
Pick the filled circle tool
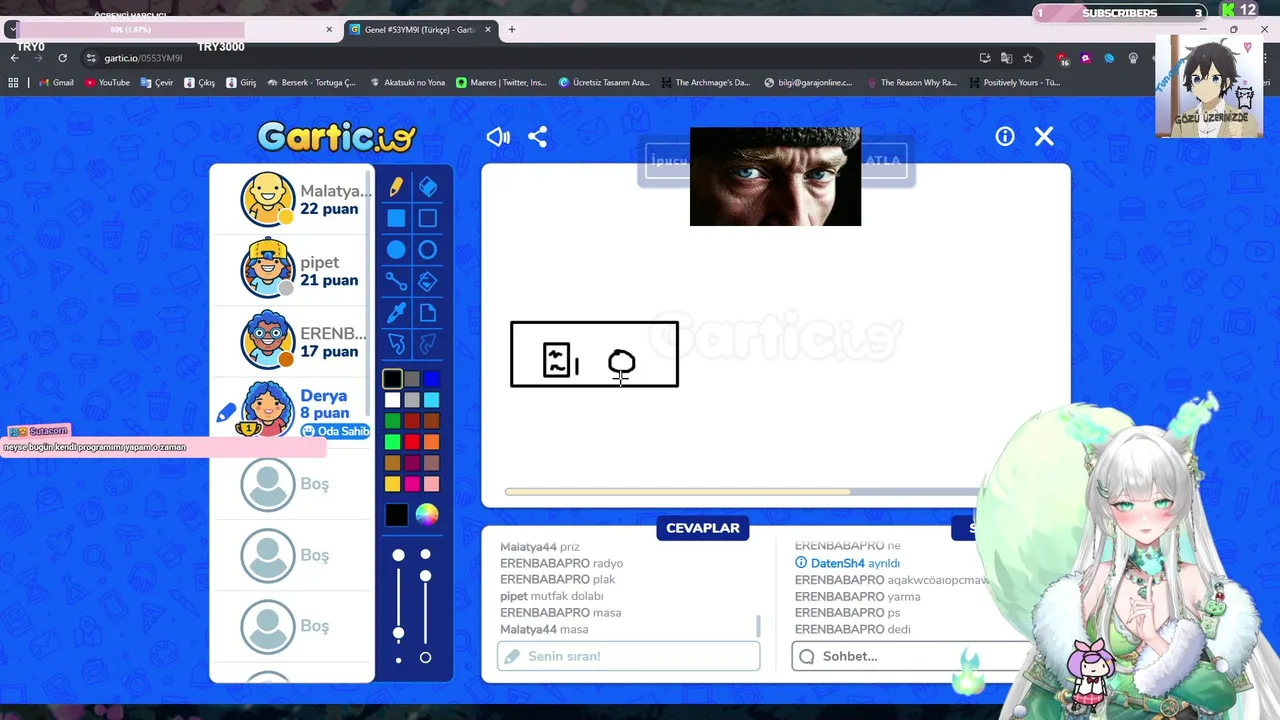tap(396, 250)
